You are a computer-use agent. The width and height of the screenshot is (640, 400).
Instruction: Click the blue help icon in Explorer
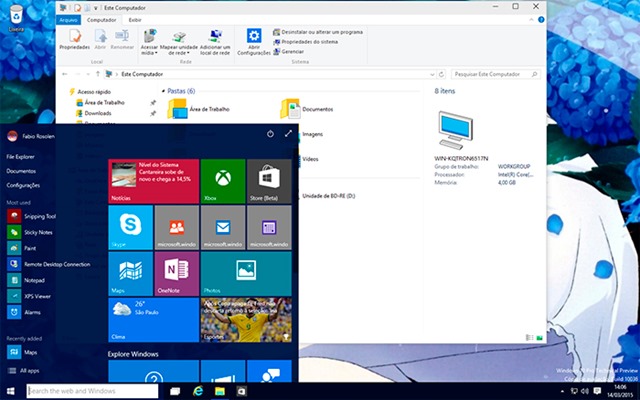click(x=541, y=20)
